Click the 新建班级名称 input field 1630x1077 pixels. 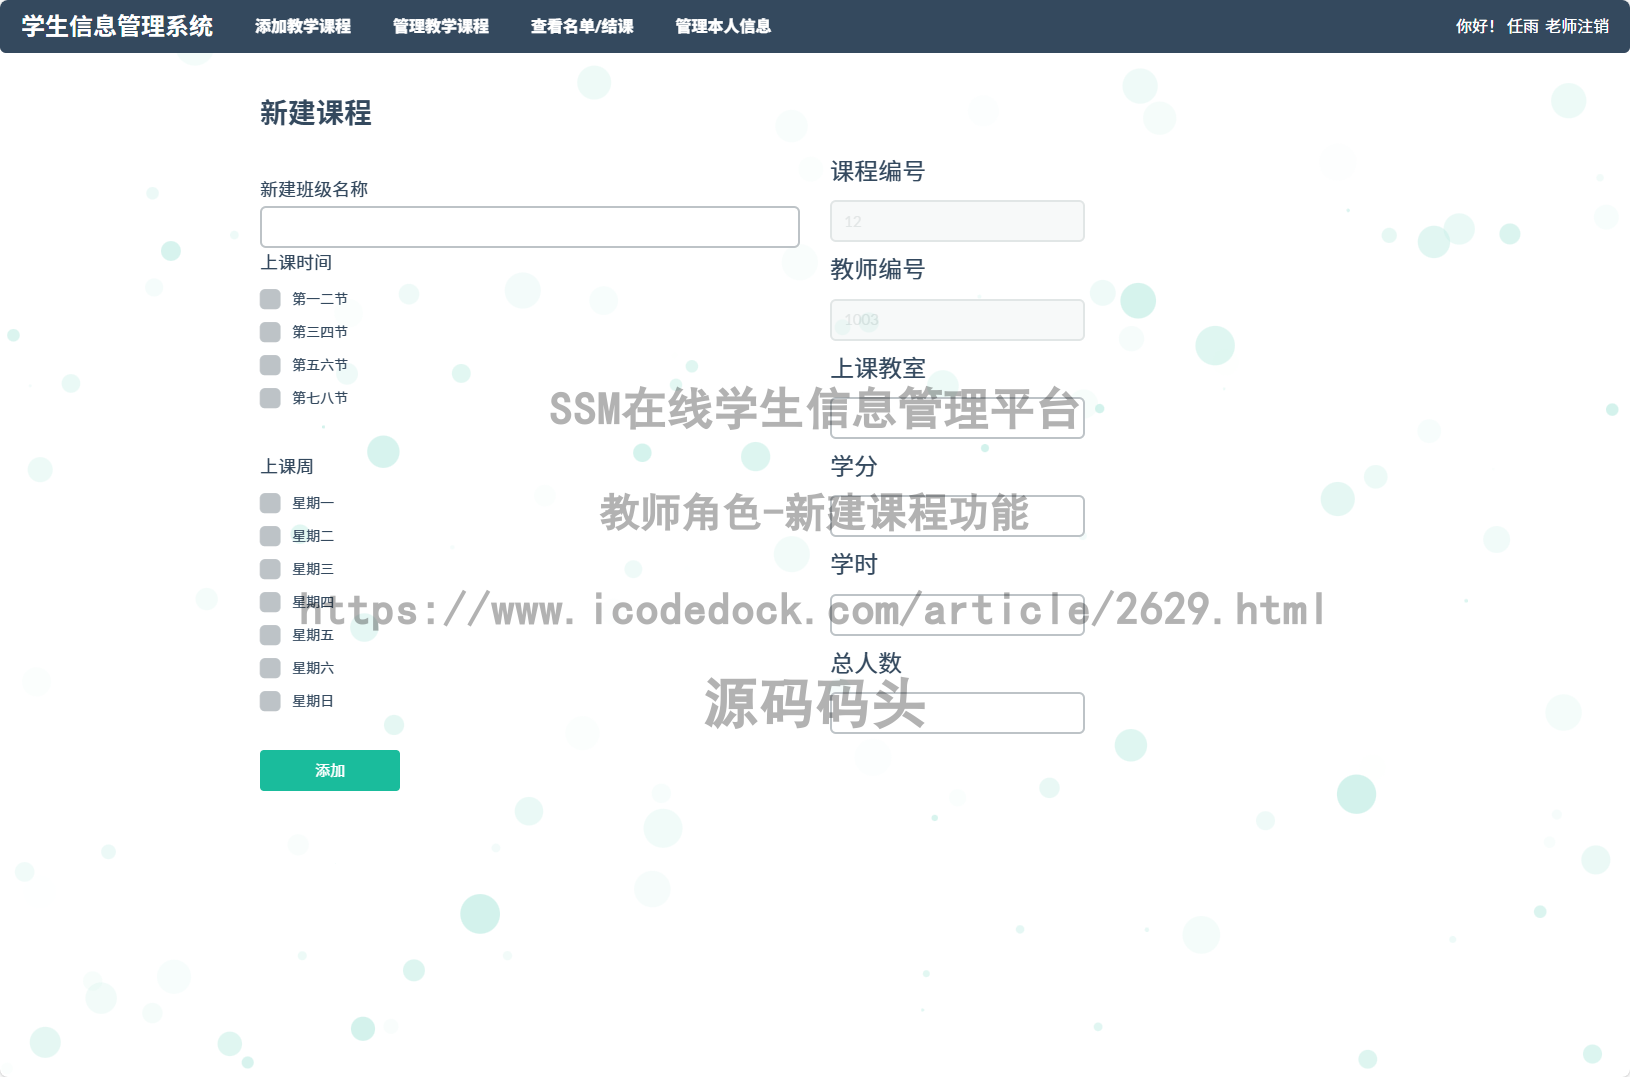pos(529,226)
